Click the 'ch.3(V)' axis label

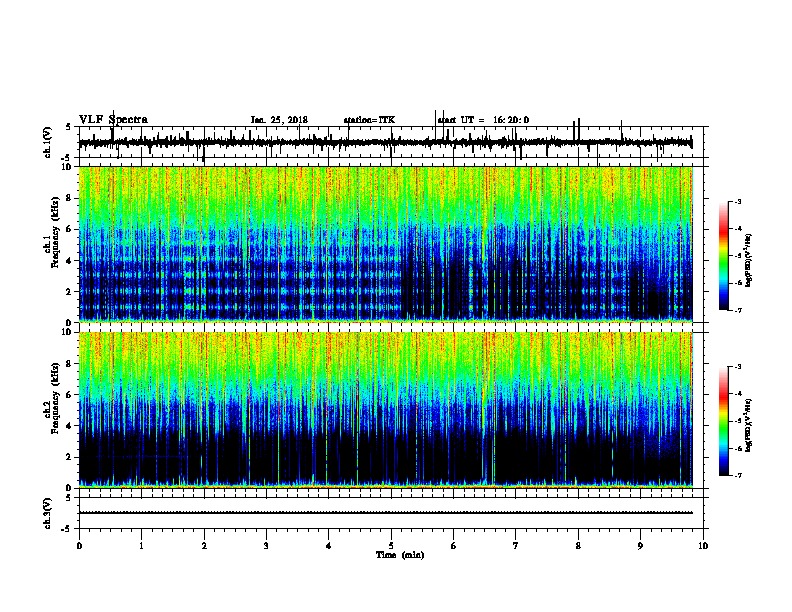click(x=48, y=513)
